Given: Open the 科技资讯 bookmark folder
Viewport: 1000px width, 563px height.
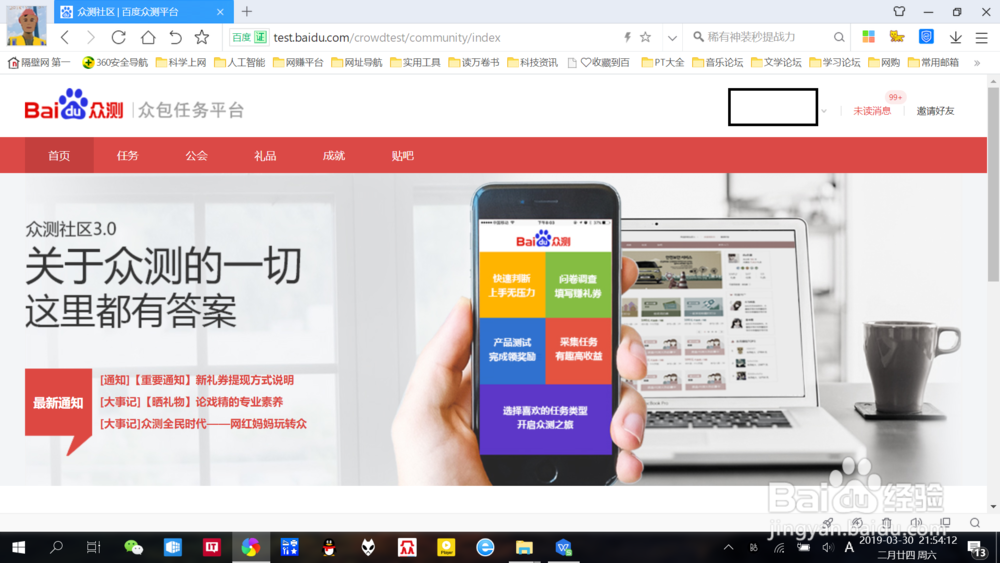Looking at the screenshot, I should point(533,62).
